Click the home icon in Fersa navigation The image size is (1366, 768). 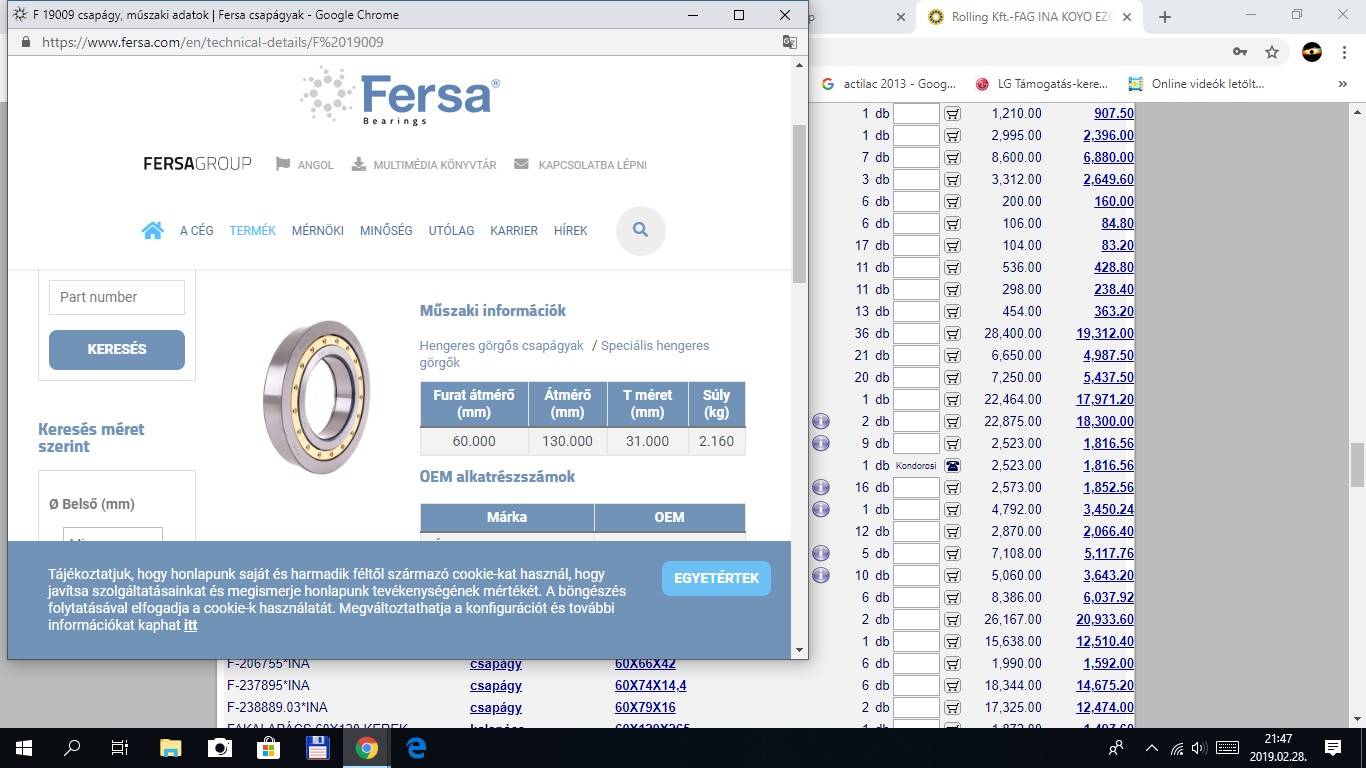coord(152,230)
